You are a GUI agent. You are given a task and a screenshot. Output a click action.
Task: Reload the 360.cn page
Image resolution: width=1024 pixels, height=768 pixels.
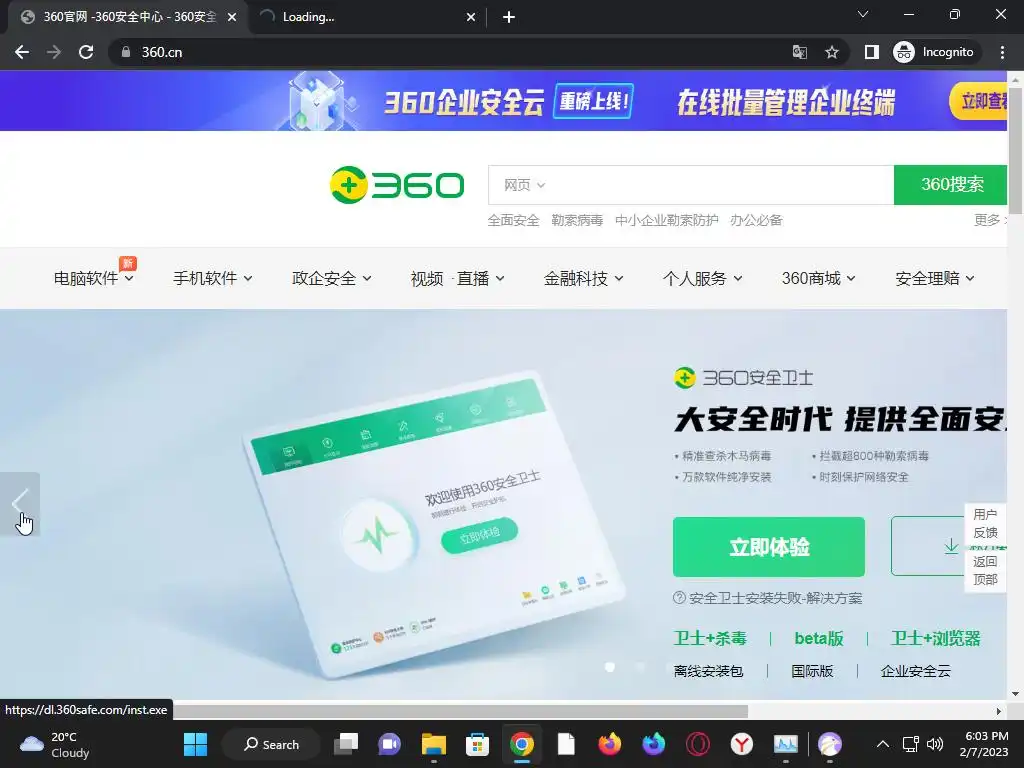coord(86,52)
